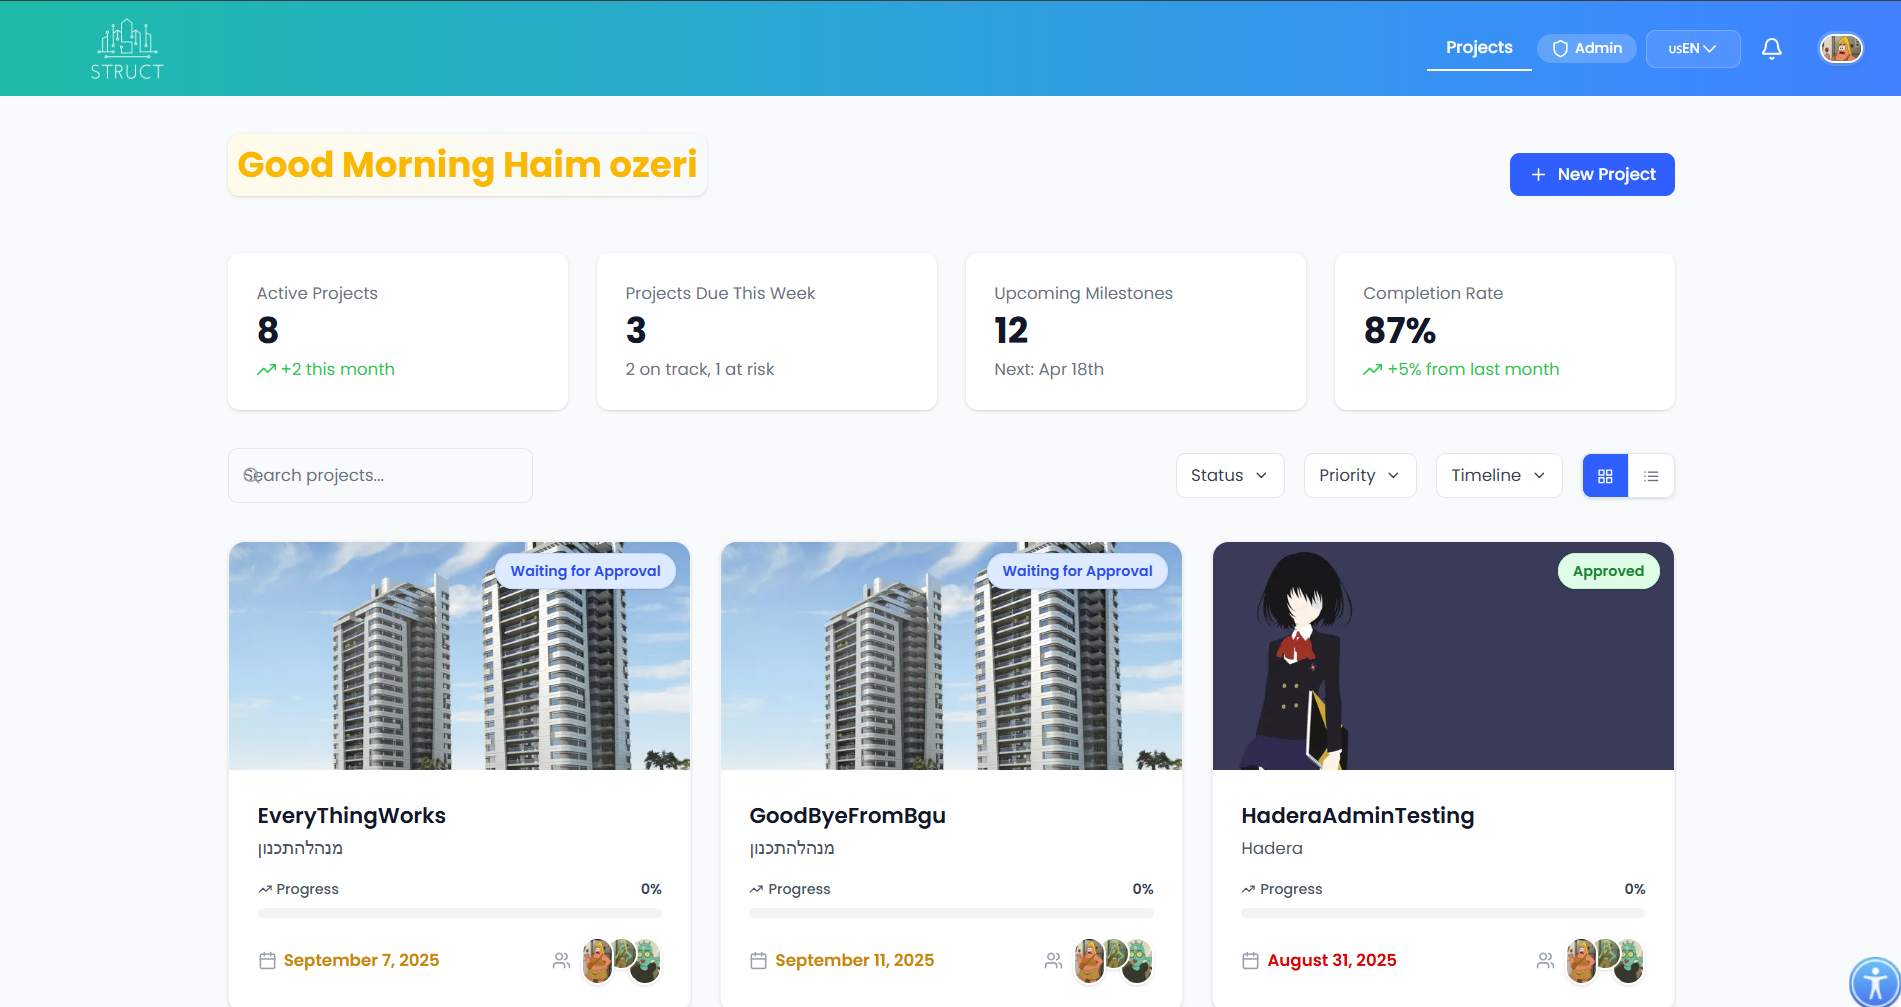Enable Admin mode
This screenshot has width=1901, height=1007.
[1586, 48]
